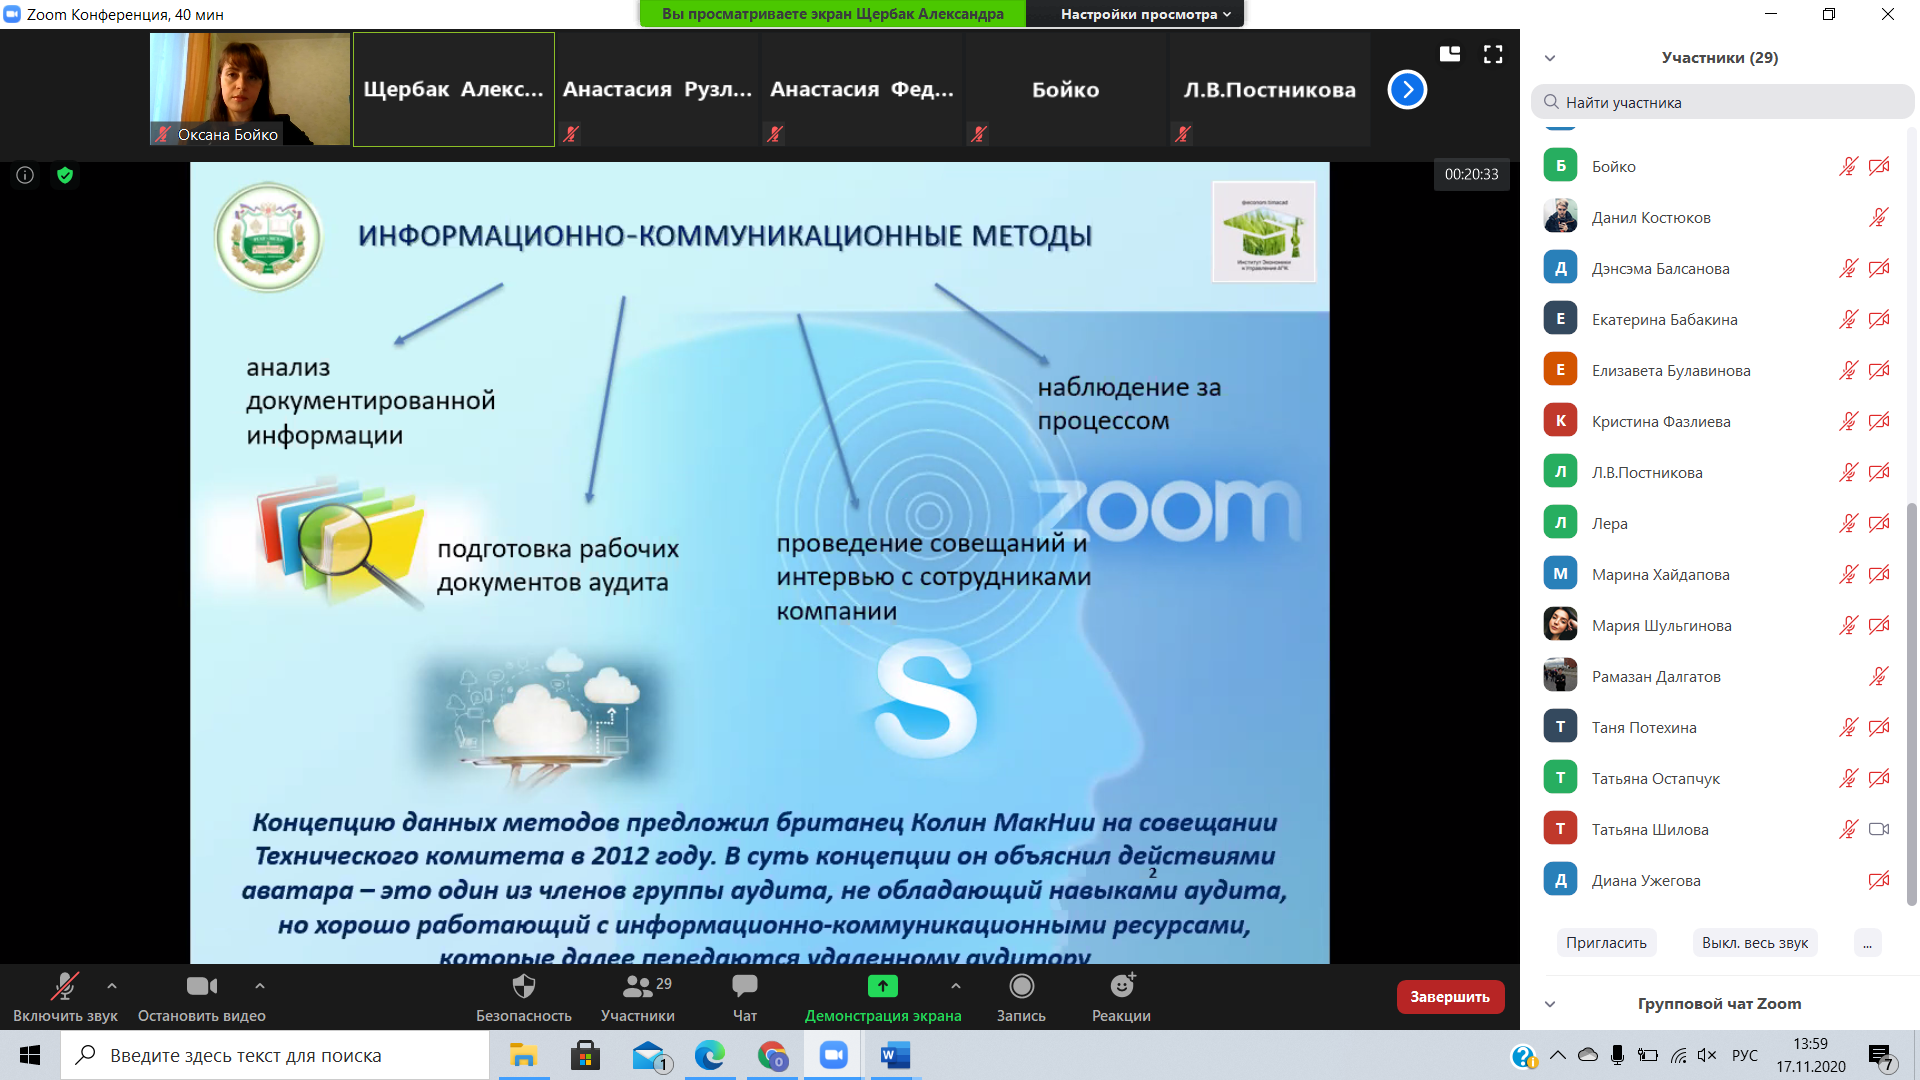Screen dimensions: 1920x1080
Task: Toggle Татьяна Шилова's camera icon
Action: [1878, 829]
